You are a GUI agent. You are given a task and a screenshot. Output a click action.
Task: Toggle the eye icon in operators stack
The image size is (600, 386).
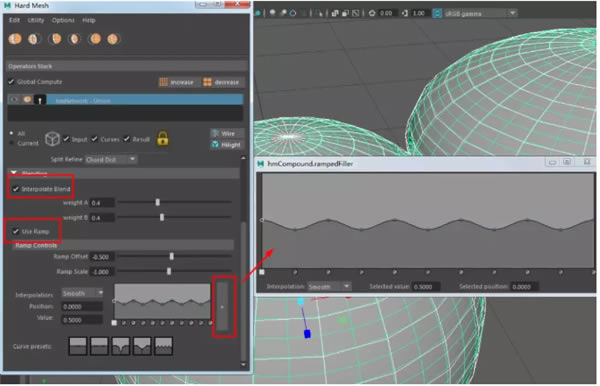14,99
